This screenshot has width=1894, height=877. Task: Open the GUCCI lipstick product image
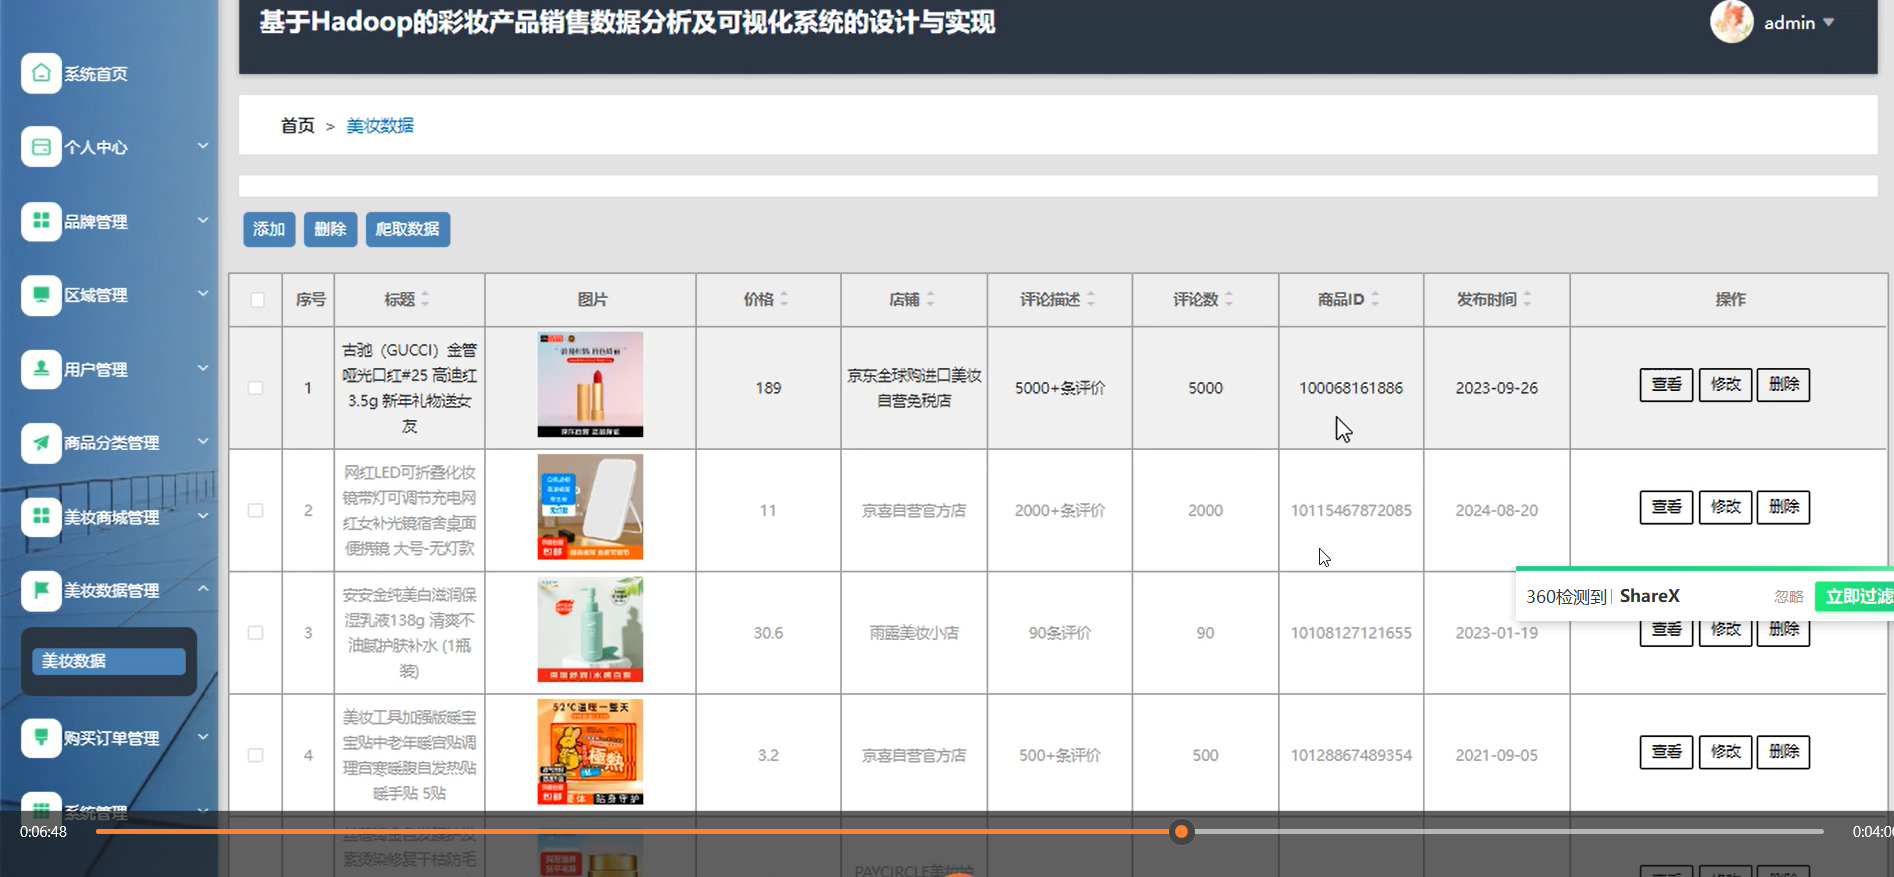590,385
